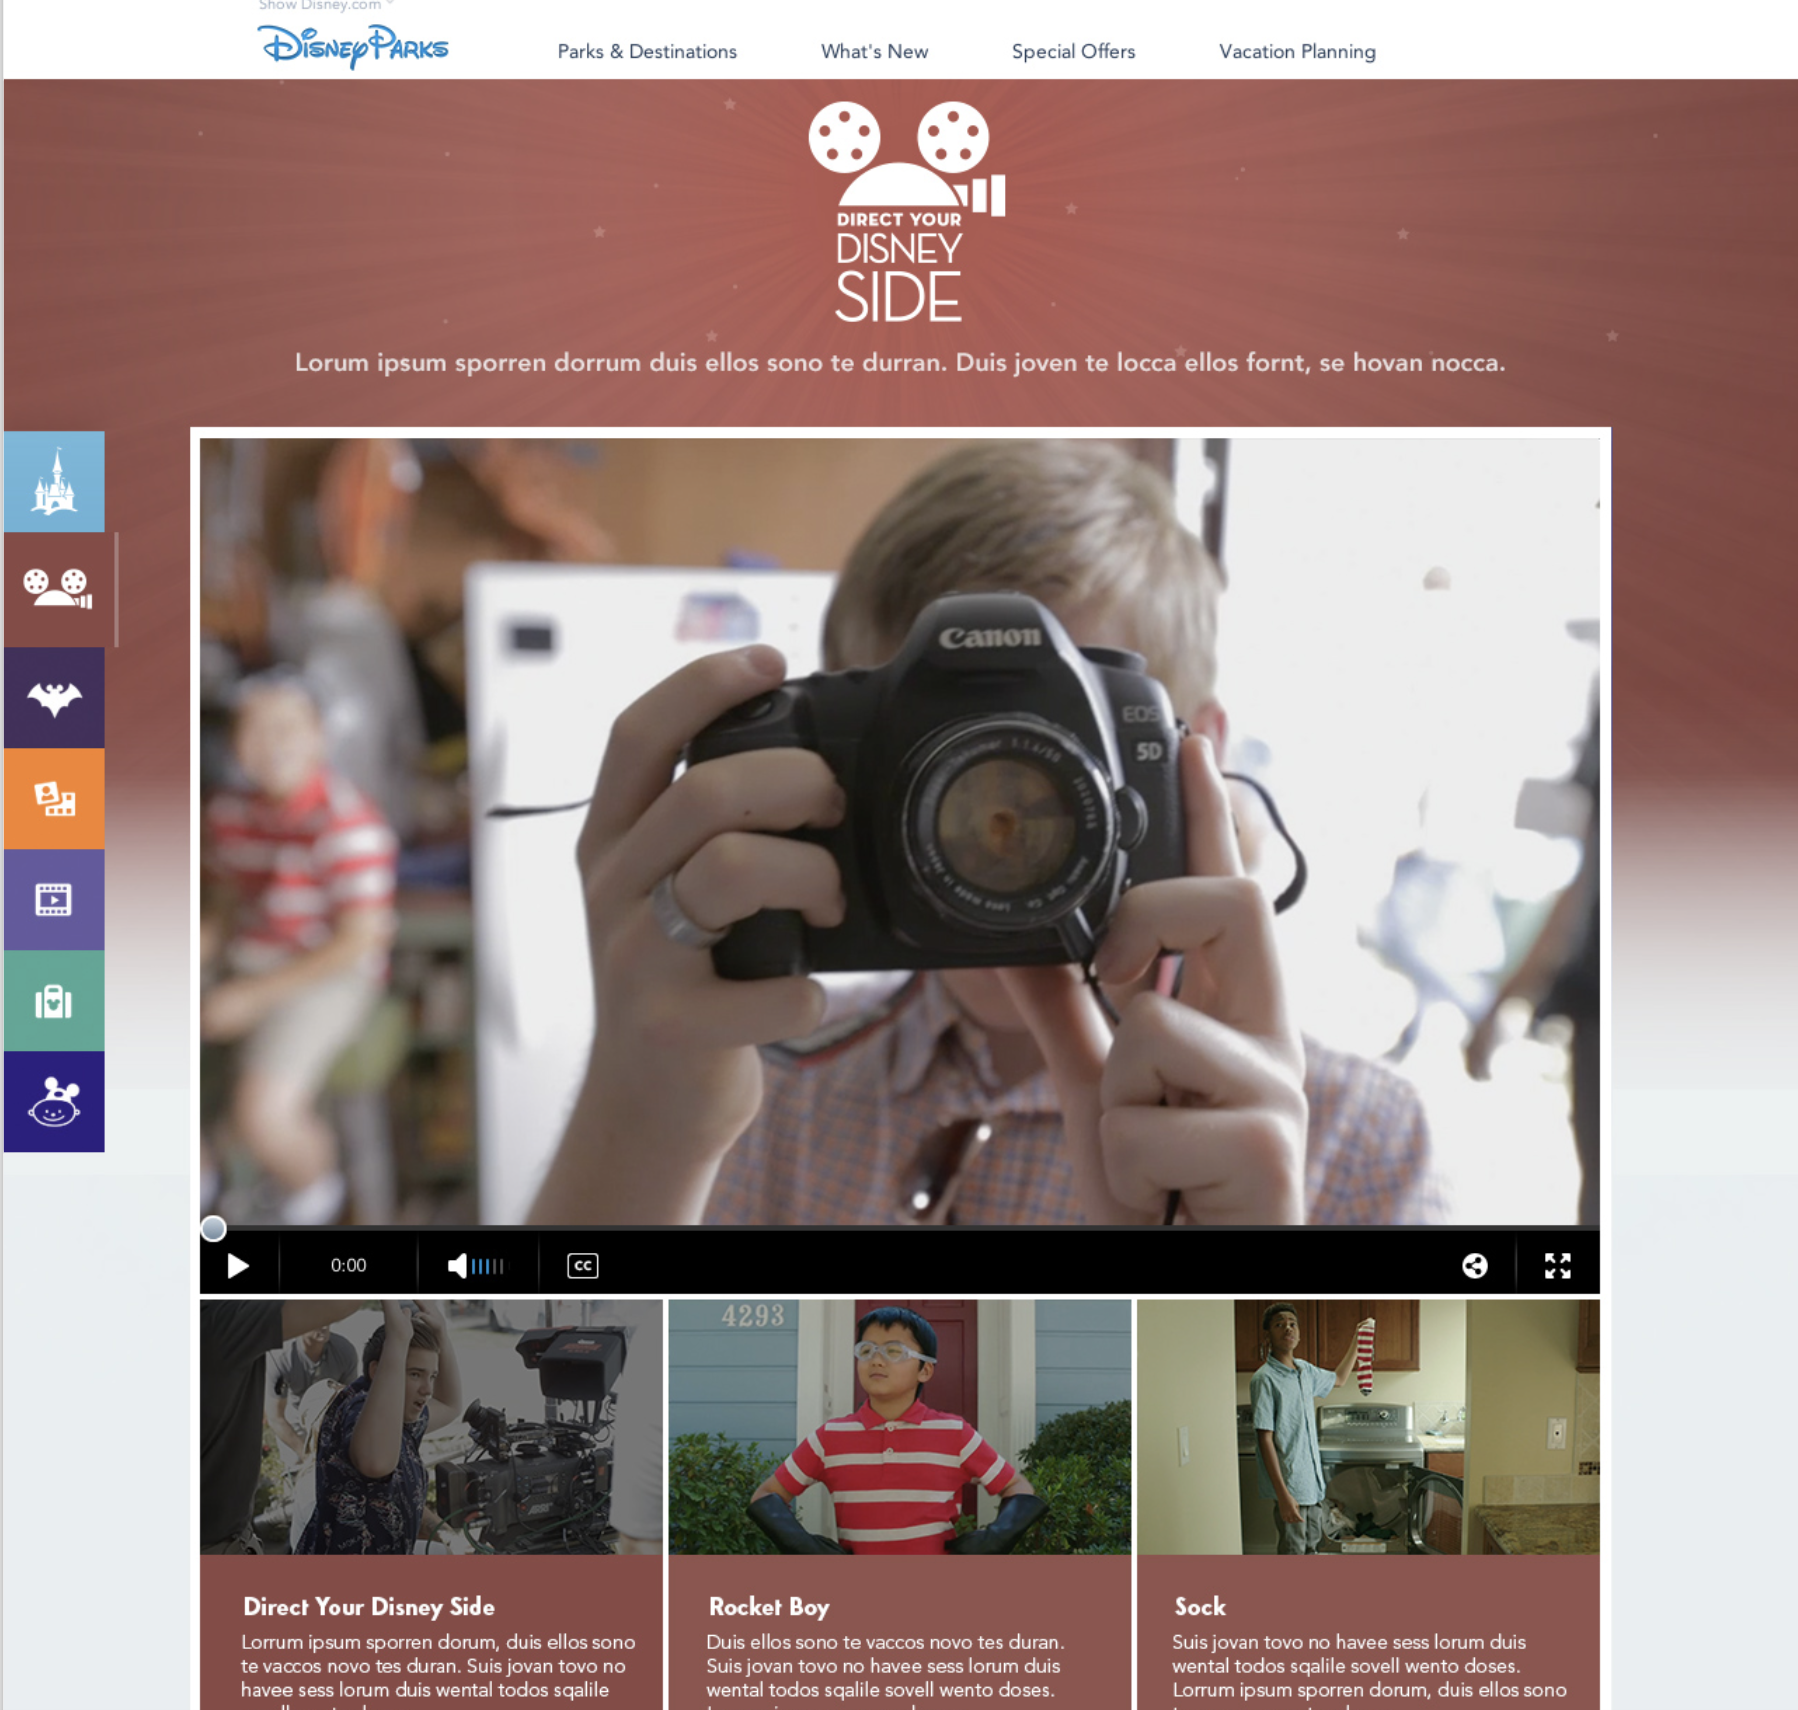Select the castle icon in the sidebar

[x=55, y=483]
